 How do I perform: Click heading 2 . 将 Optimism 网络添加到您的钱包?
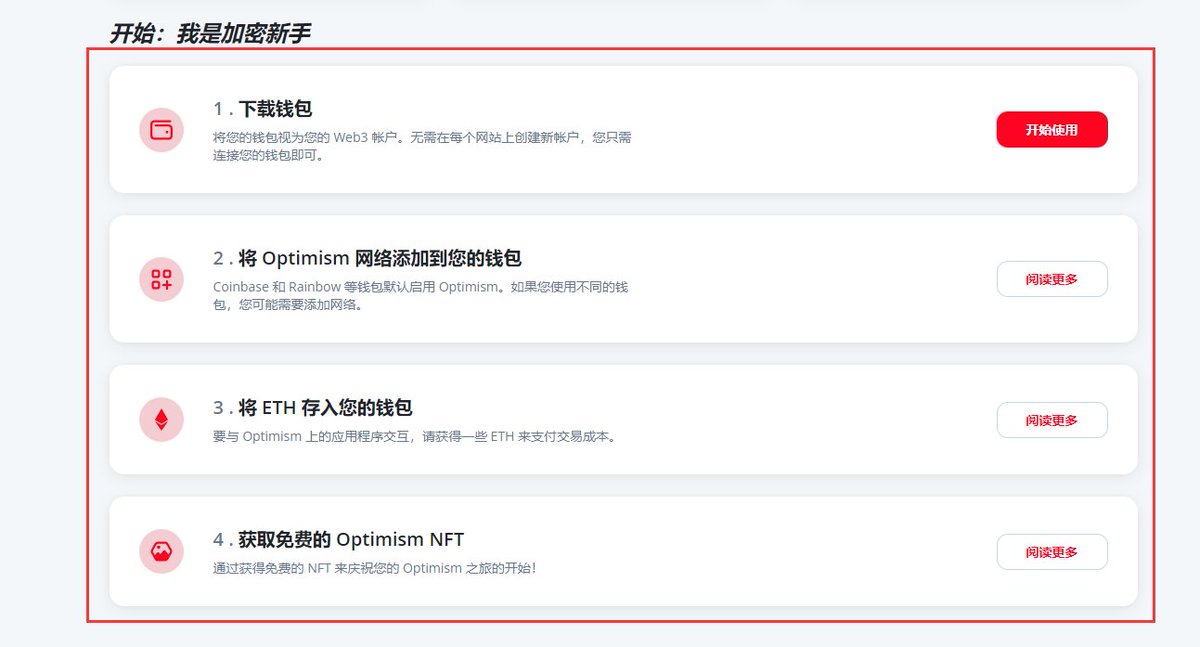[367, 258]
